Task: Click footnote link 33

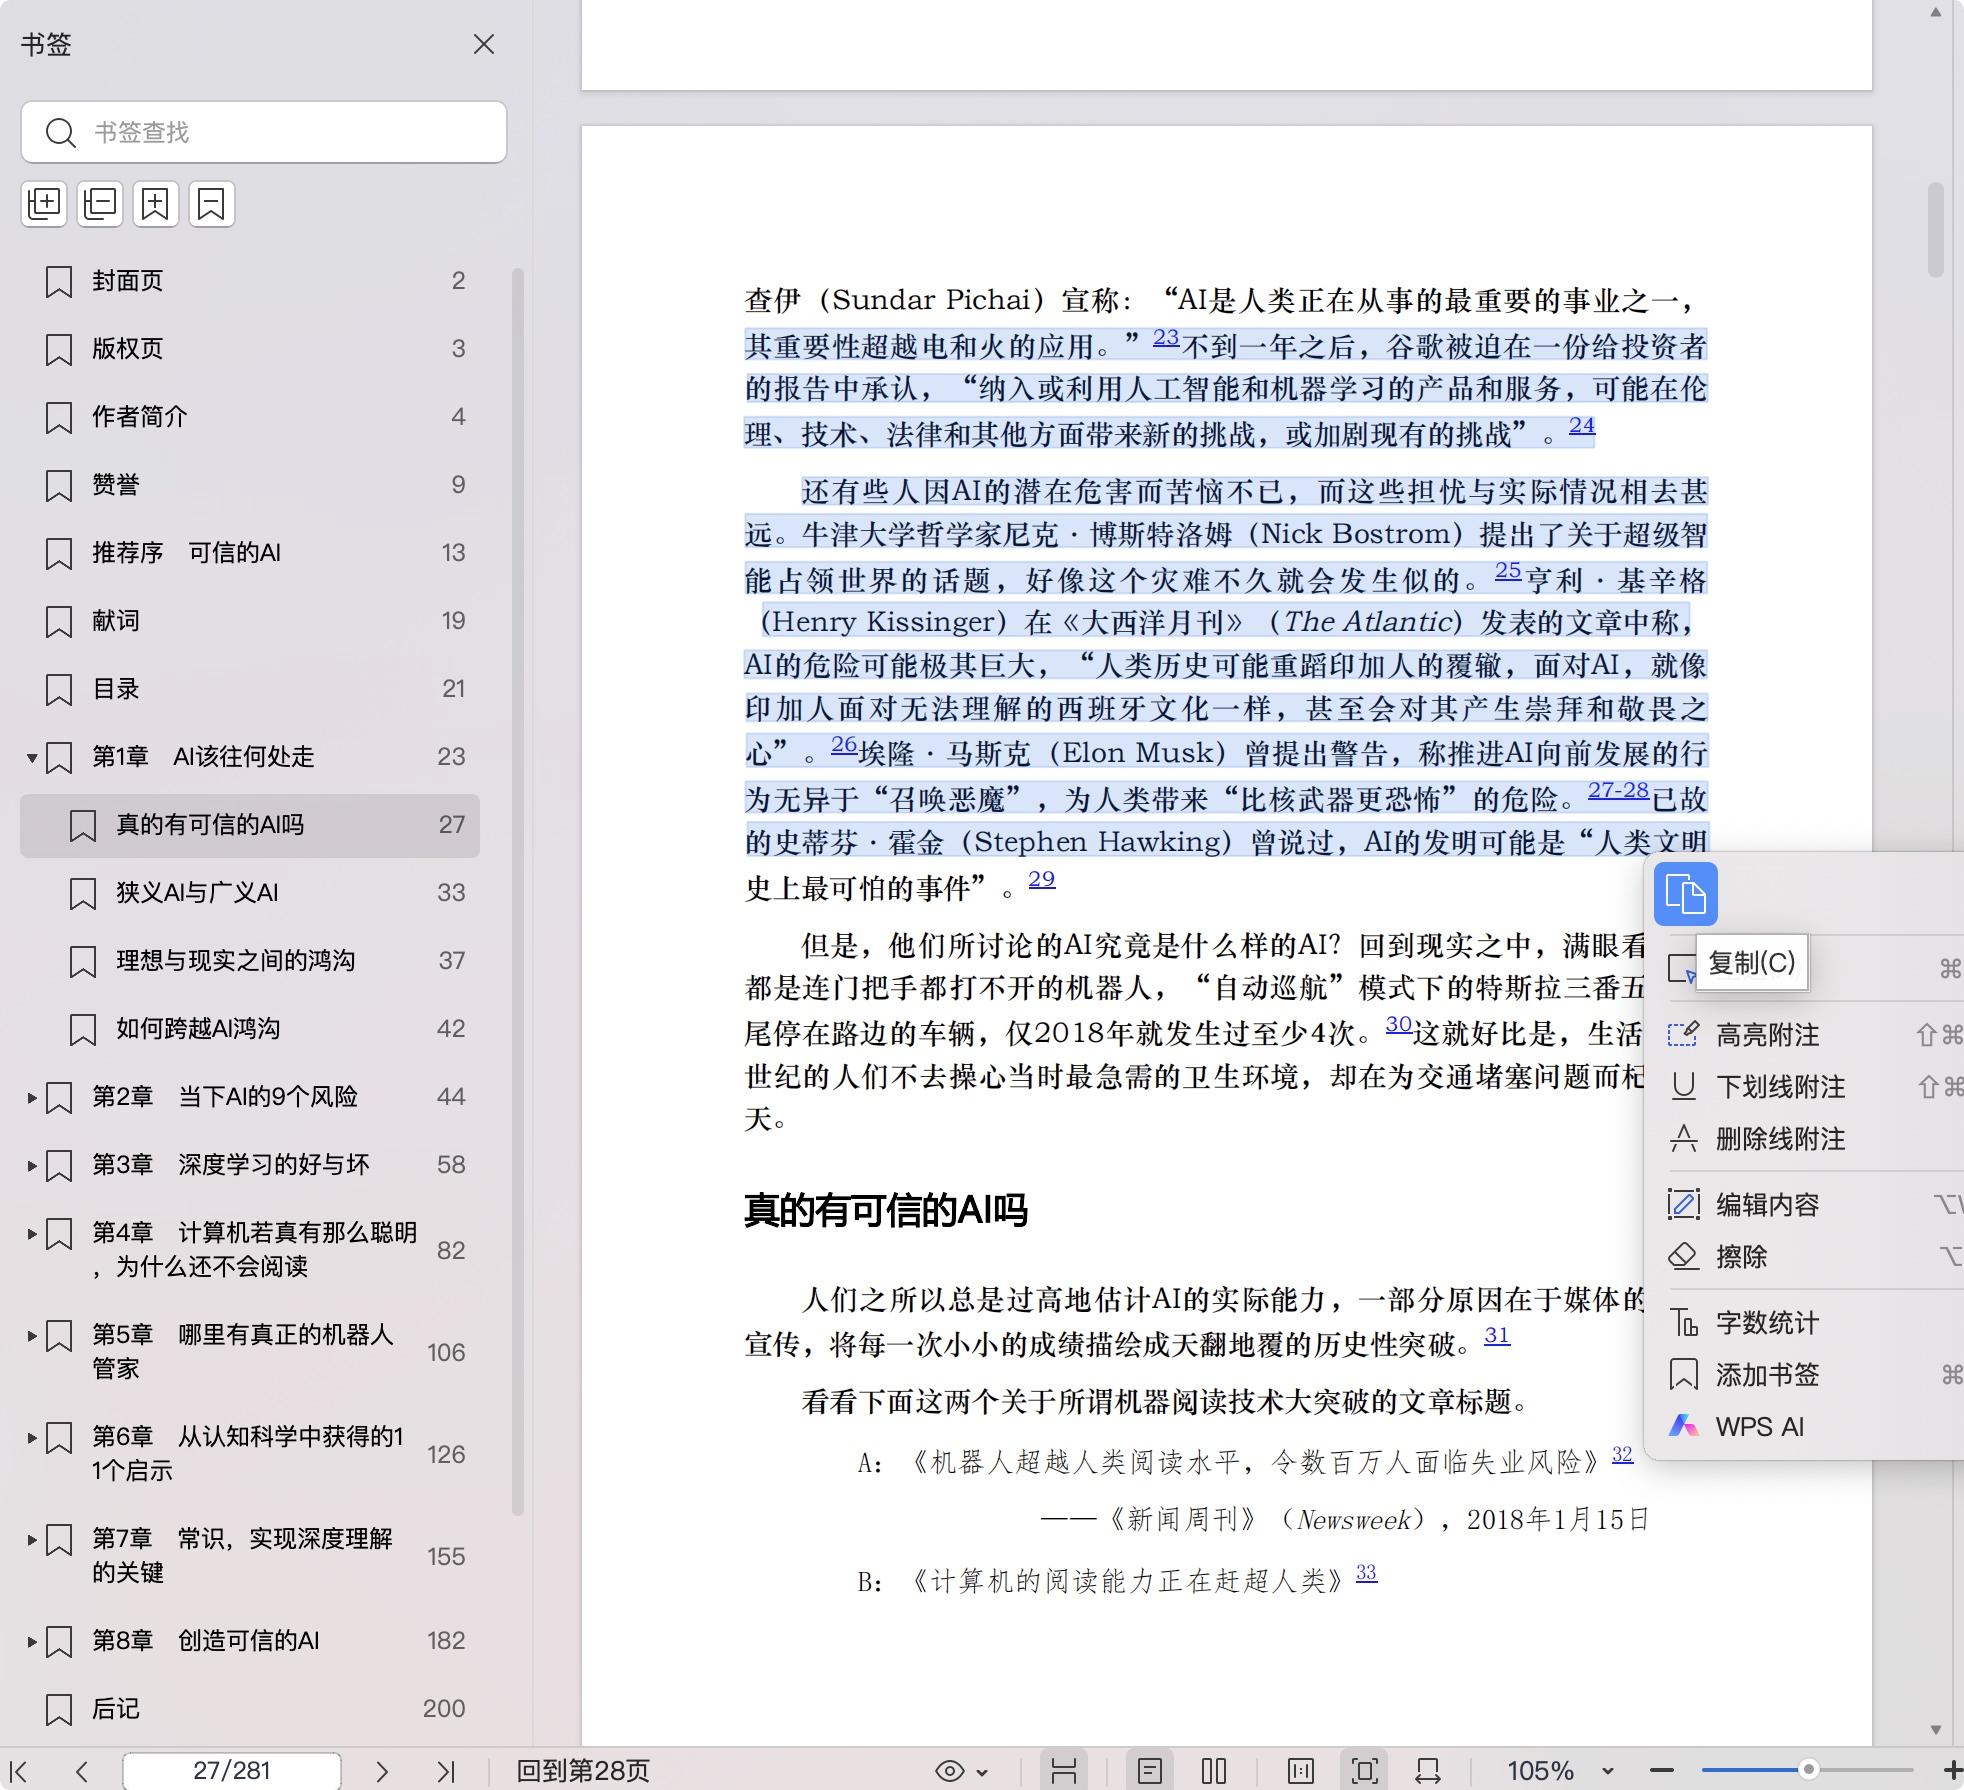Action: (x=1366, y=1574)
